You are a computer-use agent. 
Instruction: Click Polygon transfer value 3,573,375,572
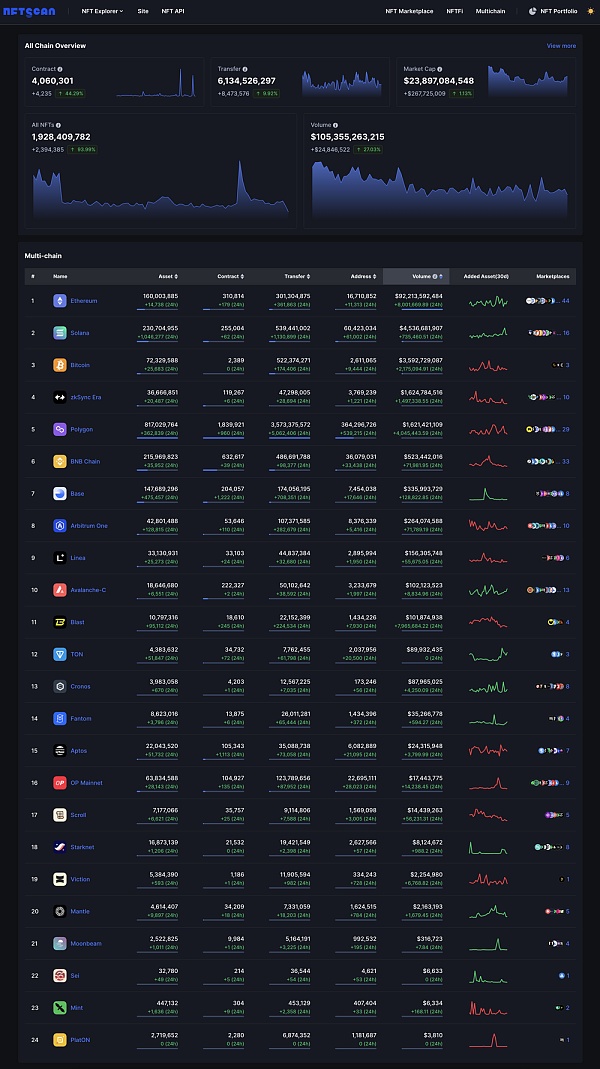pyautogui.click(x=288, y=425)
